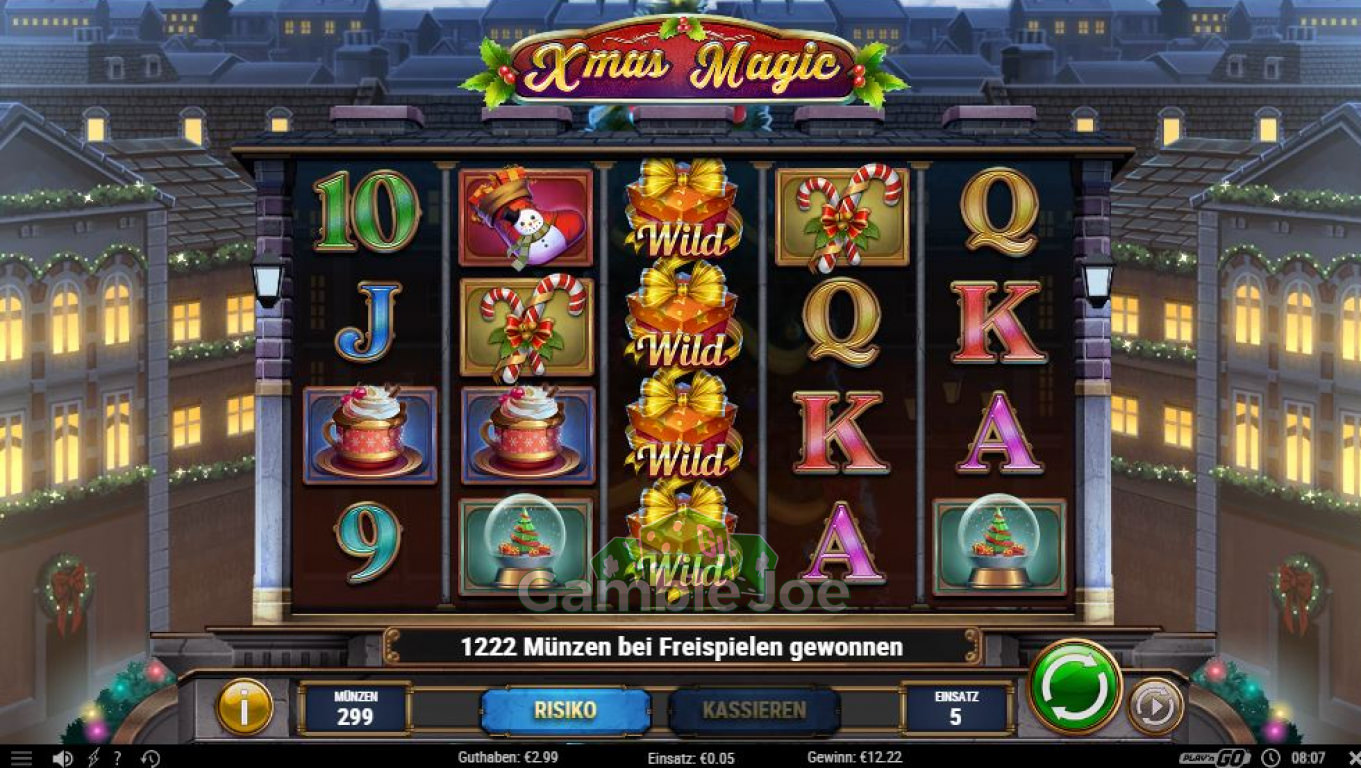Click the KASSIEREN collect button
Viewport: 1361px width, 768px height.
[x=754, y=710]
